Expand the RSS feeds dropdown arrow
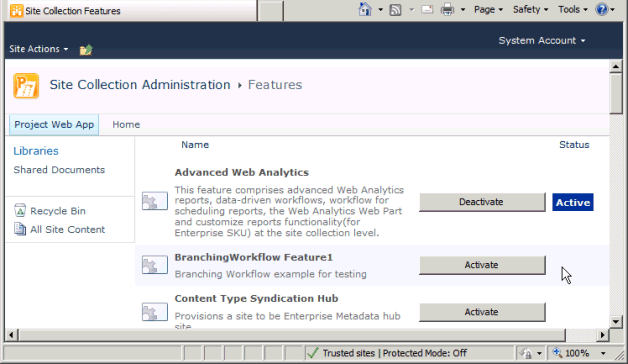The image size is (628, 364). (x=412, y=10)
